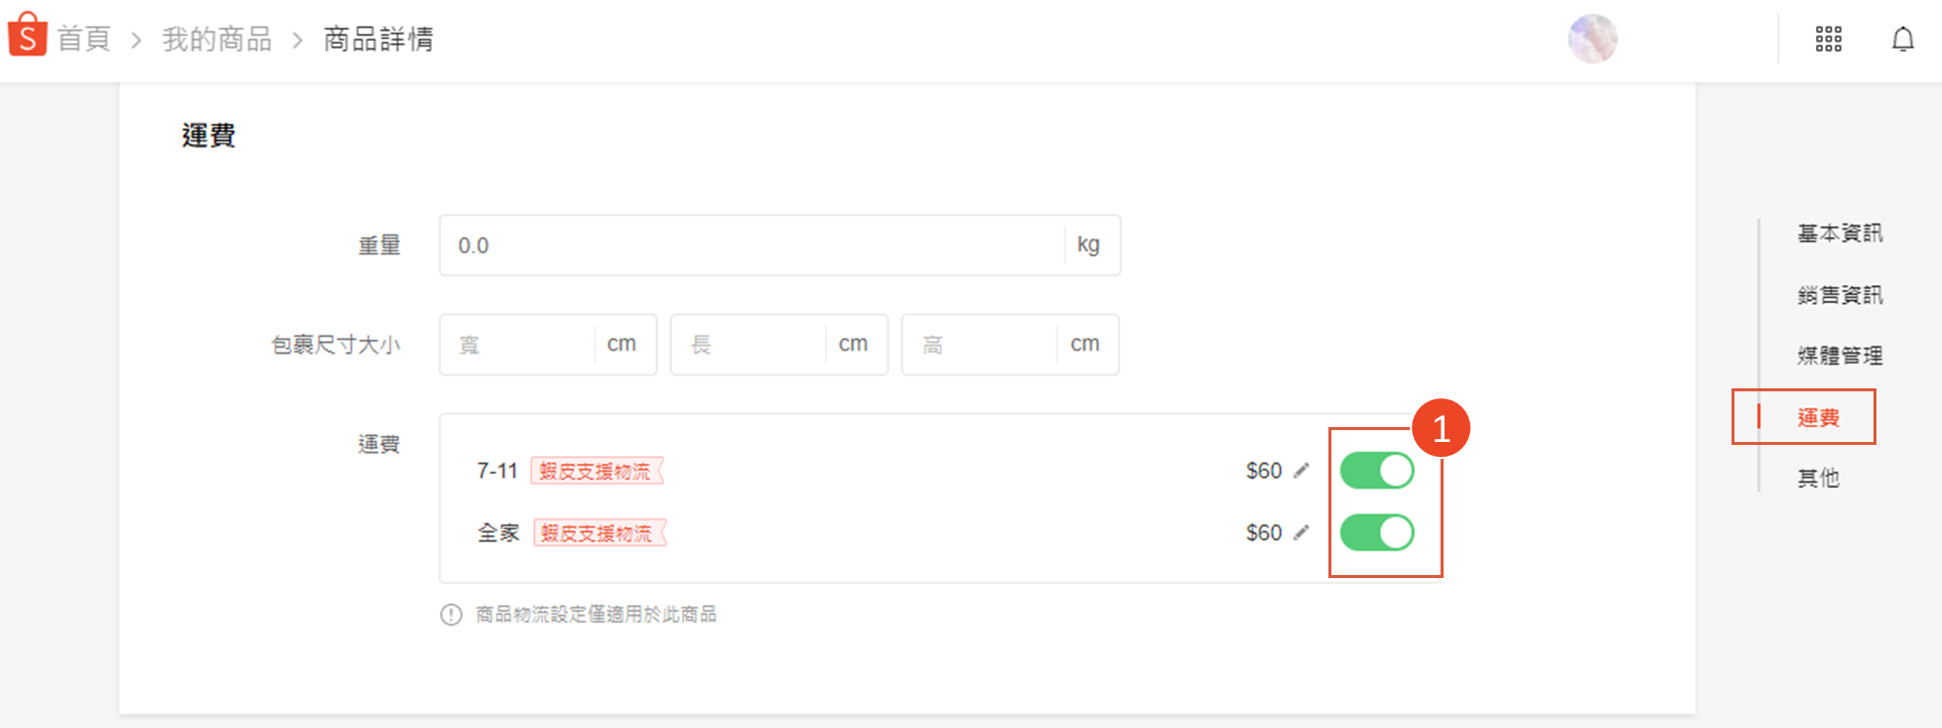Screen dimensions: 1942x728
Task: Go to 首頁 breadcrumb link
Action: (x=83, y=39)
